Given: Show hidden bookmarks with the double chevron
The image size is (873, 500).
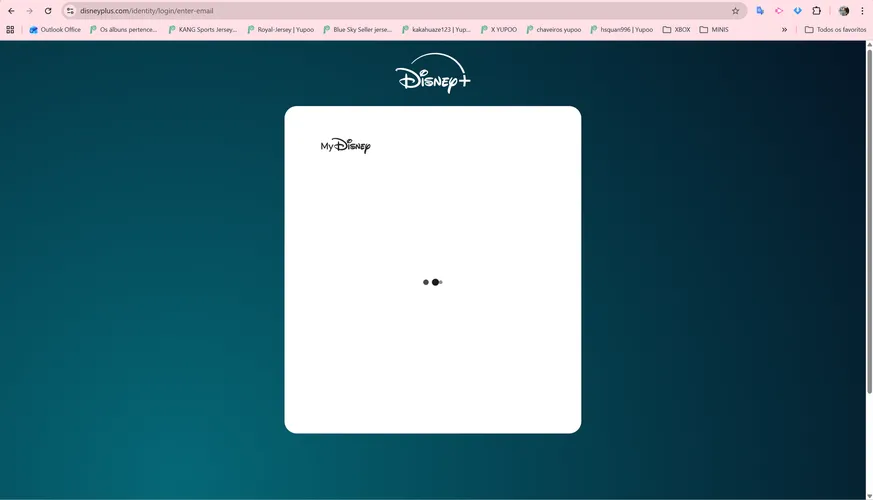Looking at the screenshot, I should coord(784,30).
